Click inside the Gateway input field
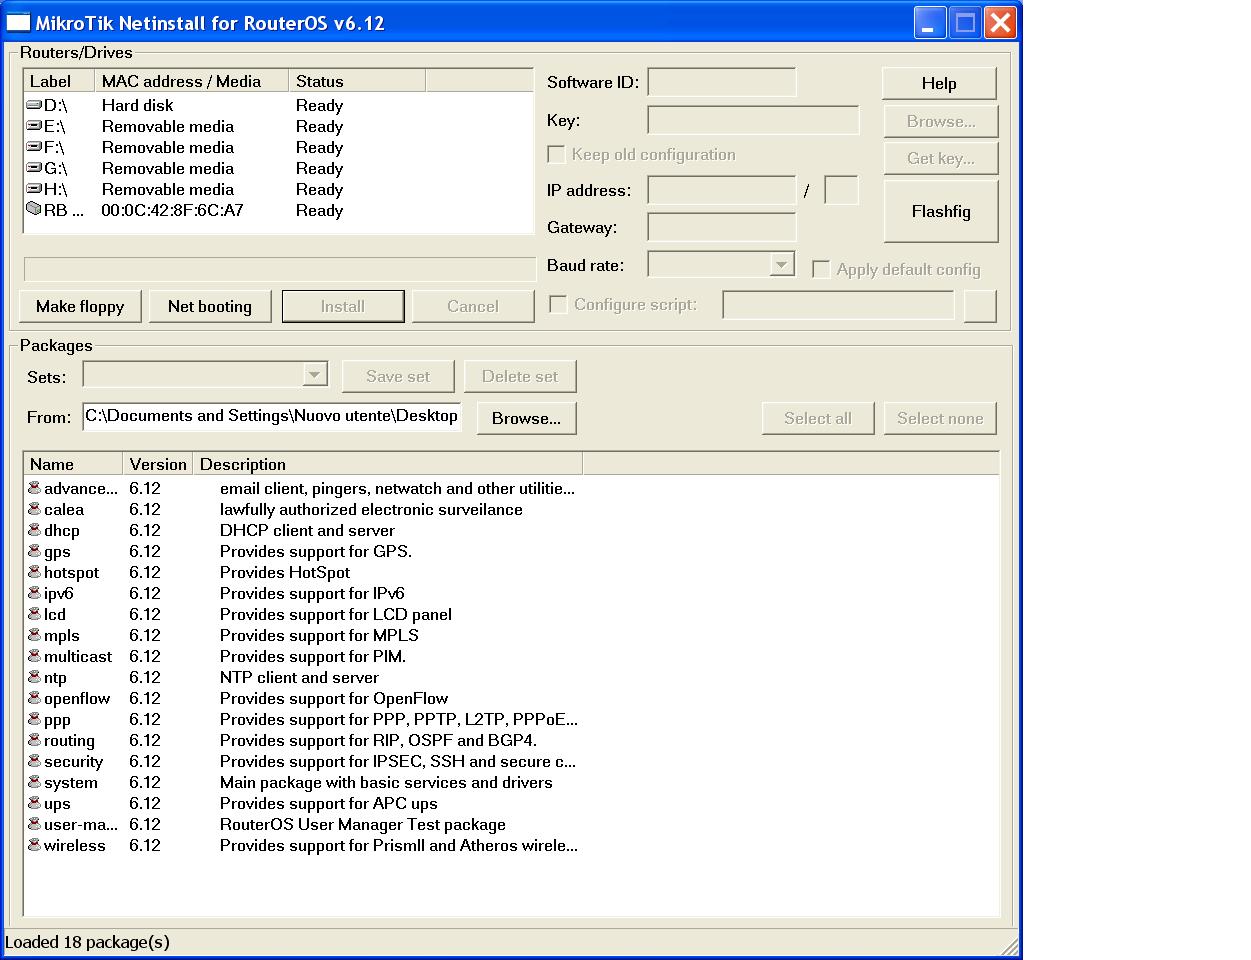The image size is (1251, 960). 721,227
